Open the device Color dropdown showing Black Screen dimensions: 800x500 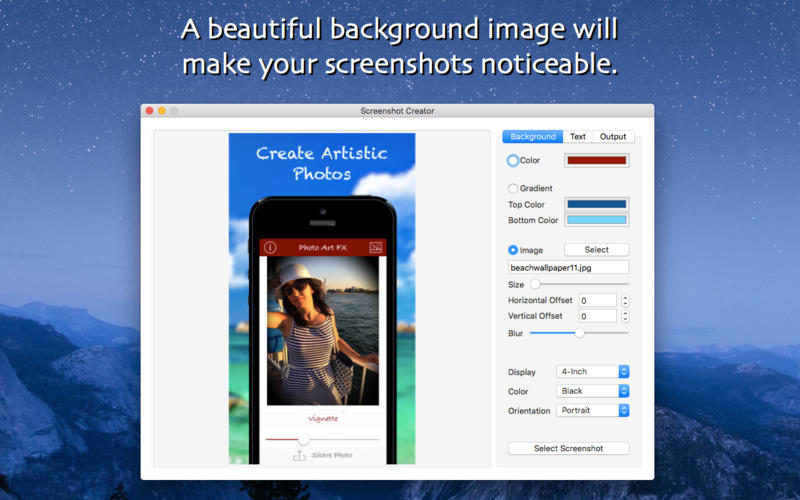(592, 391)
